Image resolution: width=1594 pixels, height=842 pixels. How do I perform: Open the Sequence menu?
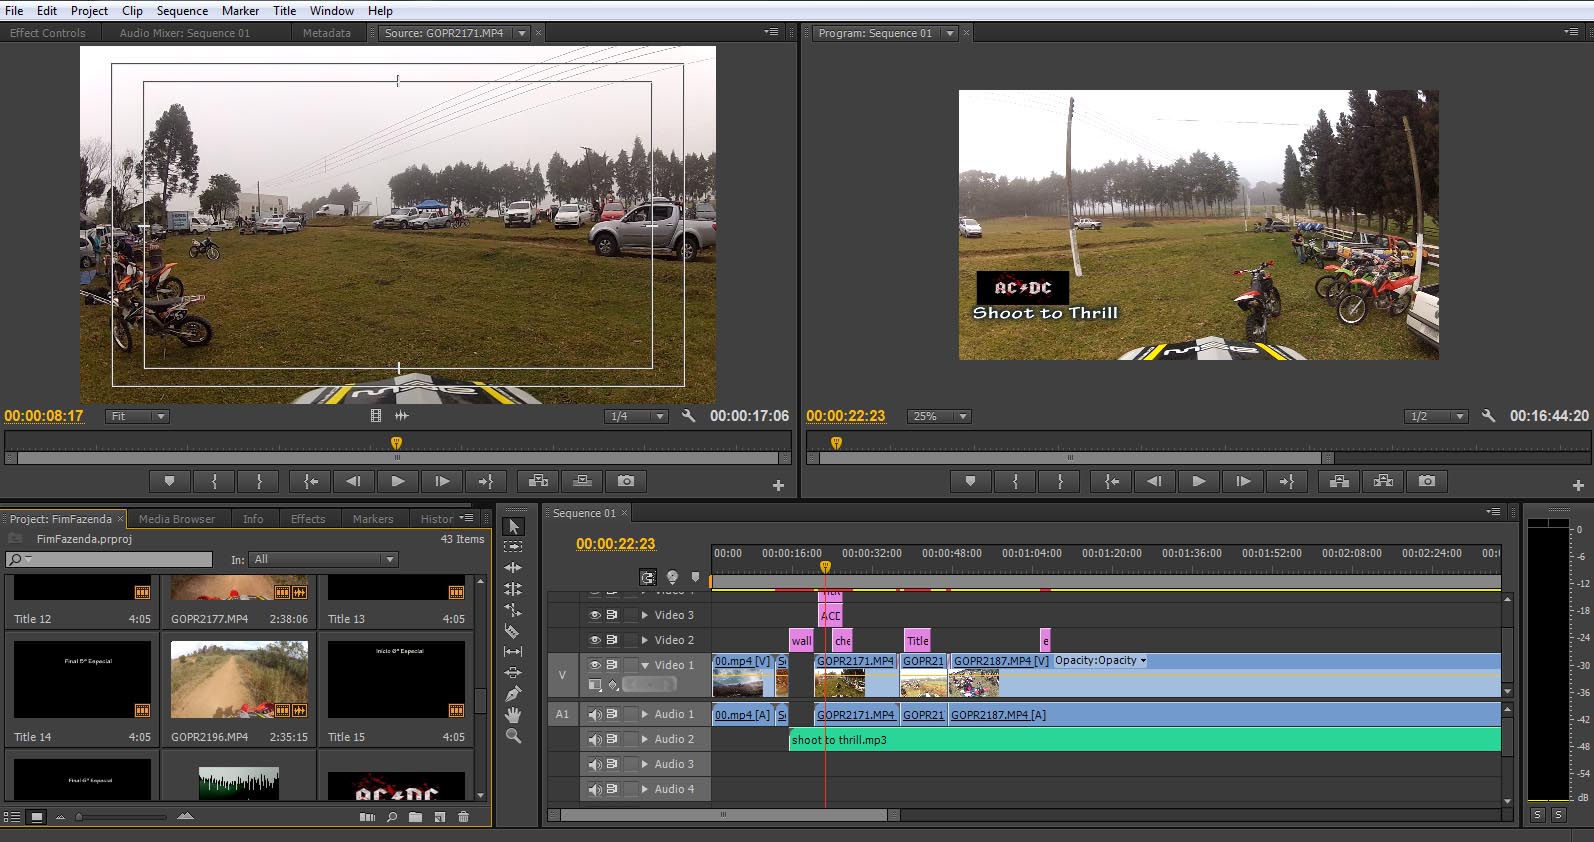182,10
